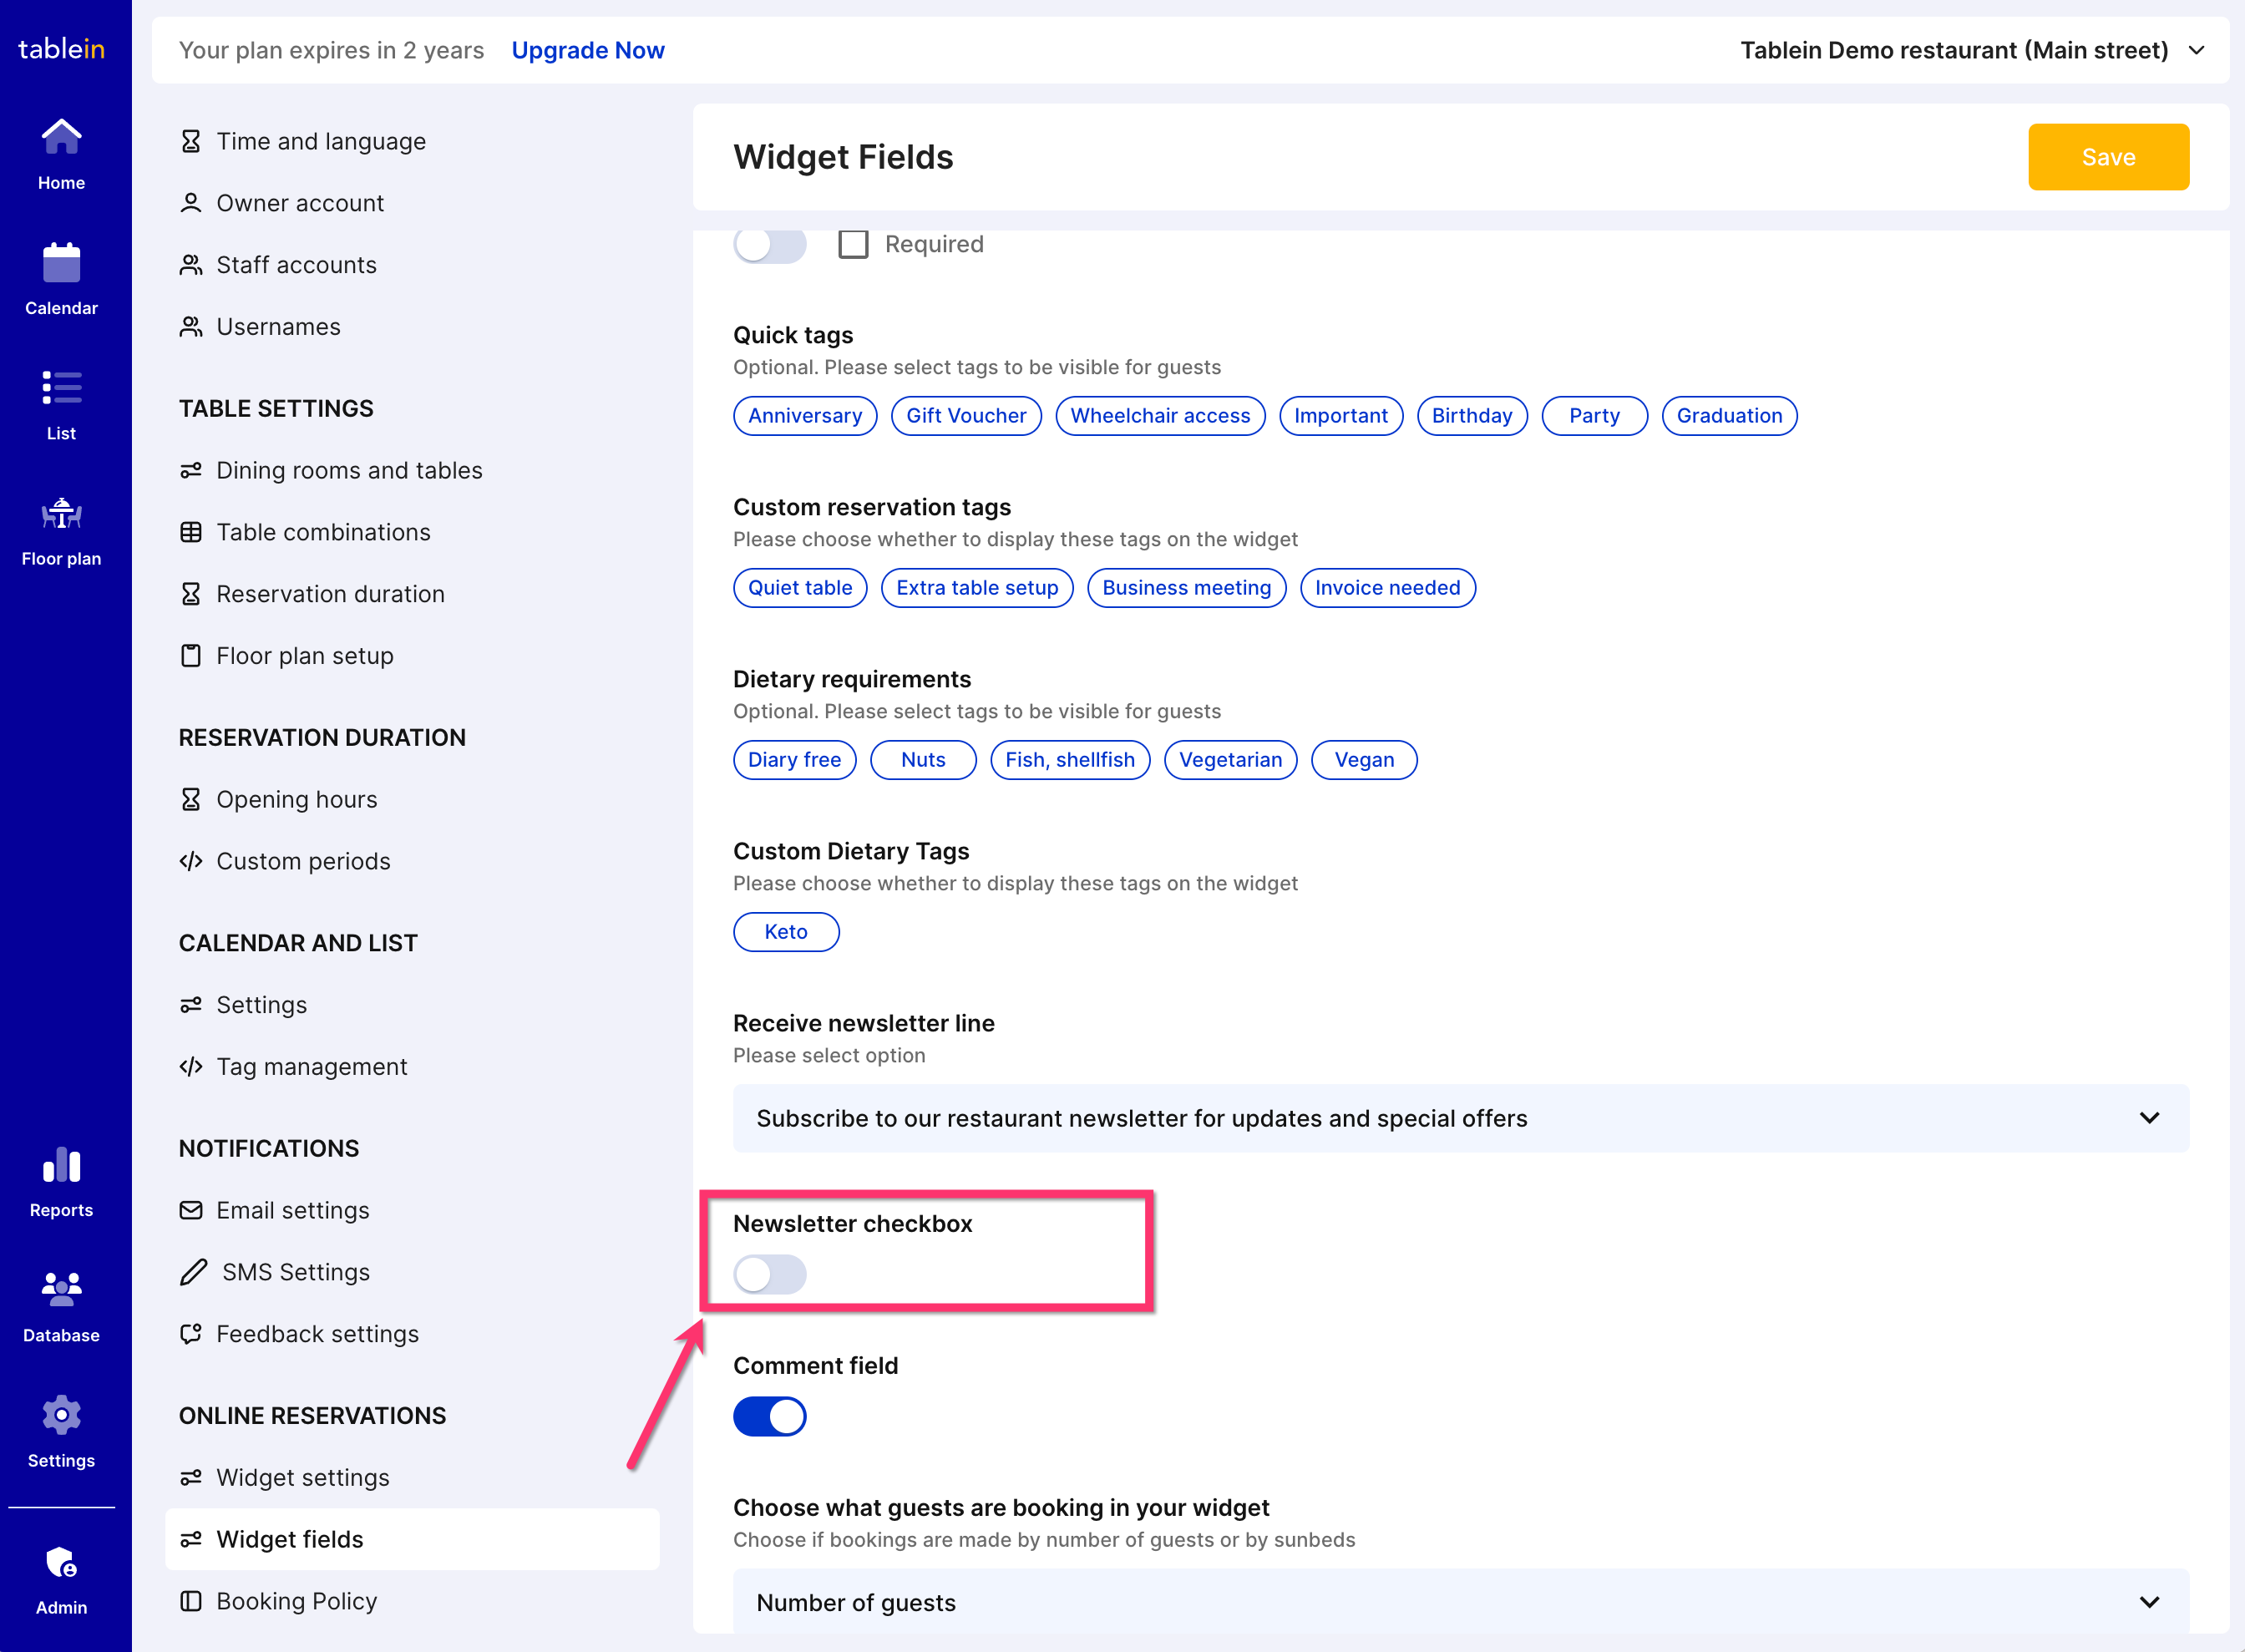Image resolution: width=2245 pixels, height=1652 pixels.
Task: Open Tag management in sidebar menu
Action: click(311, 1066)
